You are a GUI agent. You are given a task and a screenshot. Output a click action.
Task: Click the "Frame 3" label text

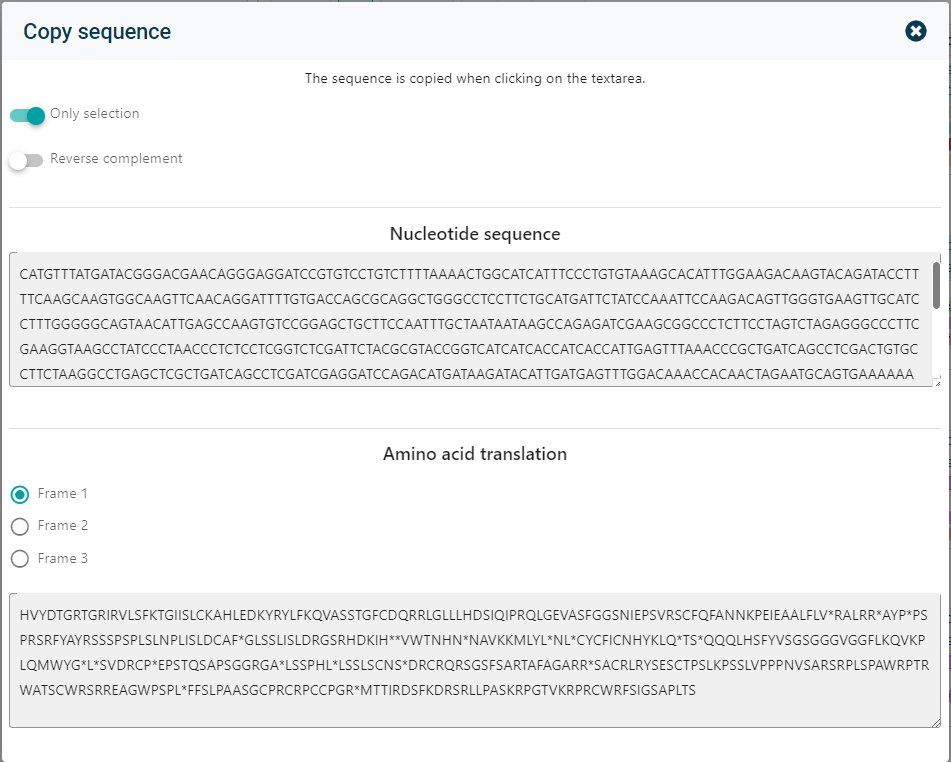click(x=63, y=558)
